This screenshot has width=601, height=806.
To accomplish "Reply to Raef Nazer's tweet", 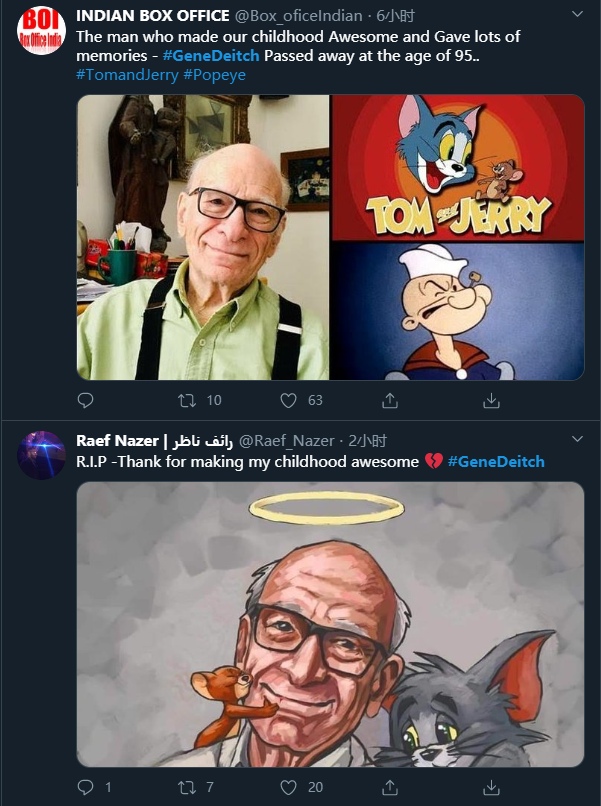I will click(86, 787).
